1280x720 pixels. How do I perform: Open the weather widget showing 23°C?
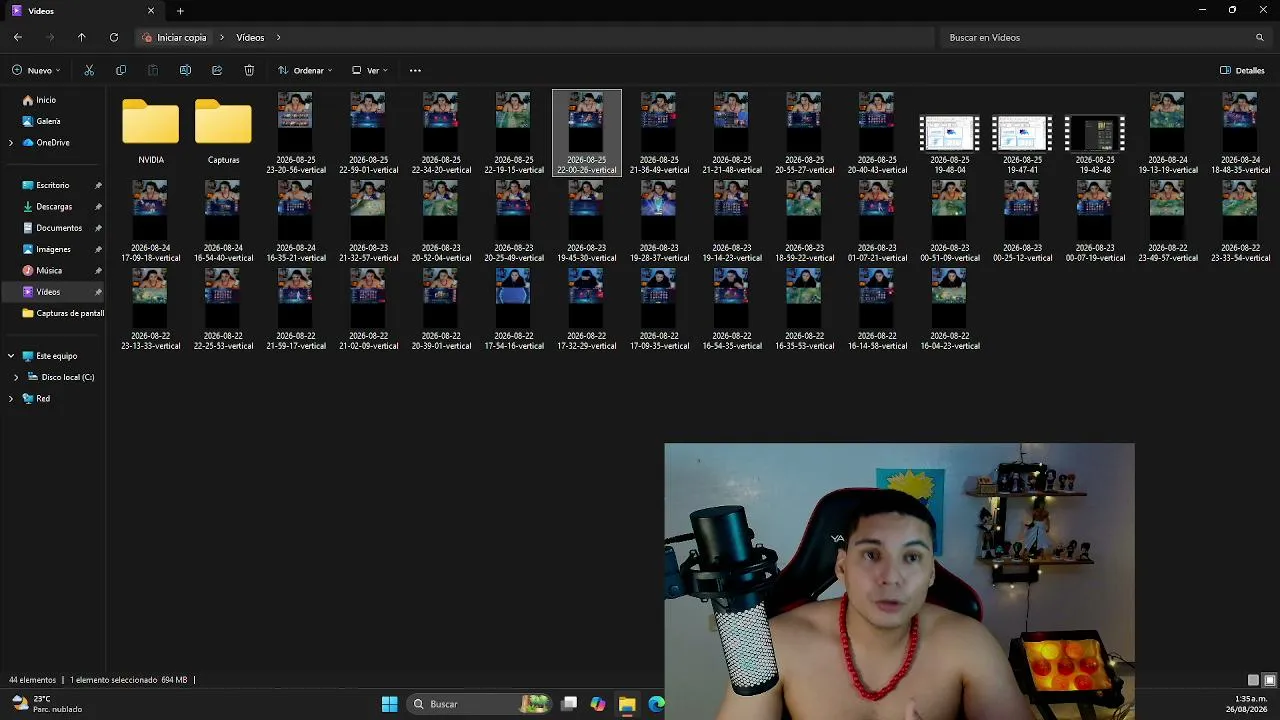point(46,704)
